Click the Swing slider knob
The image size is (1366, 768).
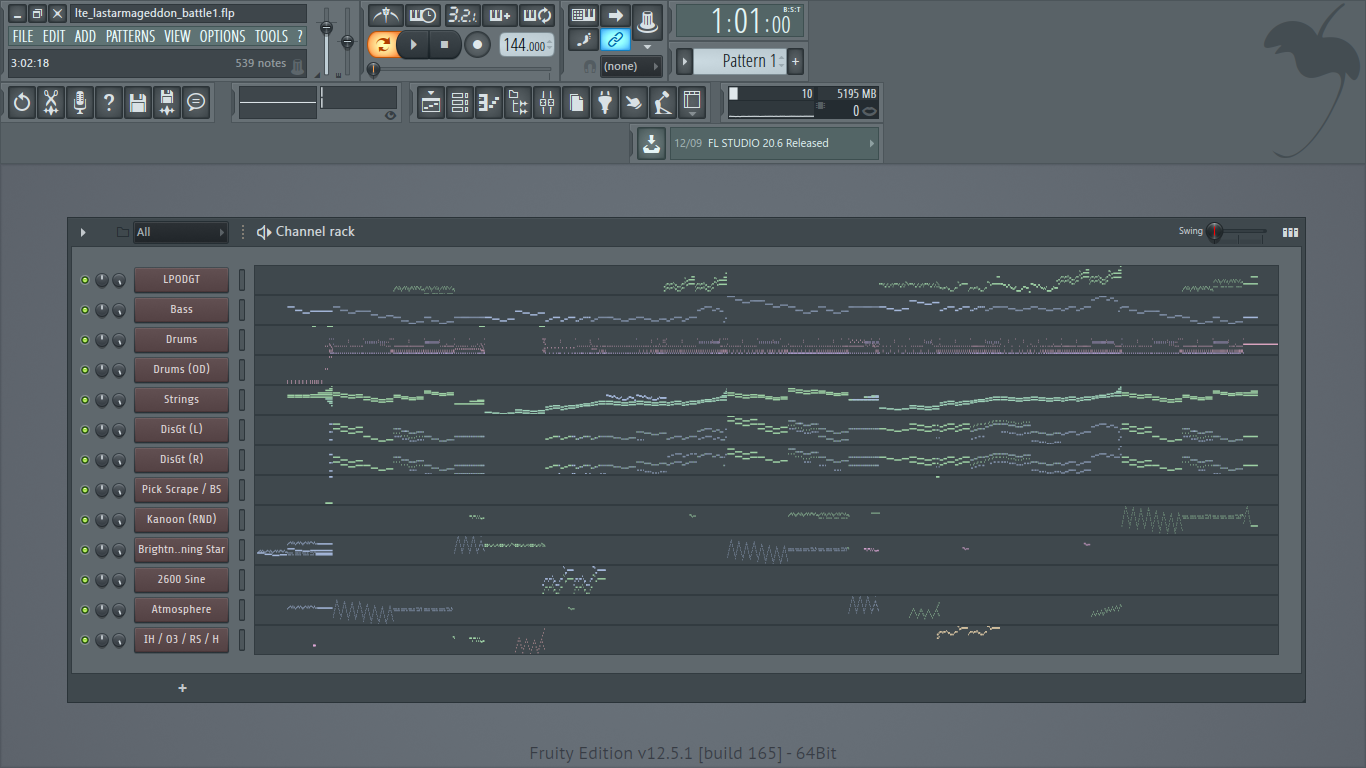[x=1214, y=232]
